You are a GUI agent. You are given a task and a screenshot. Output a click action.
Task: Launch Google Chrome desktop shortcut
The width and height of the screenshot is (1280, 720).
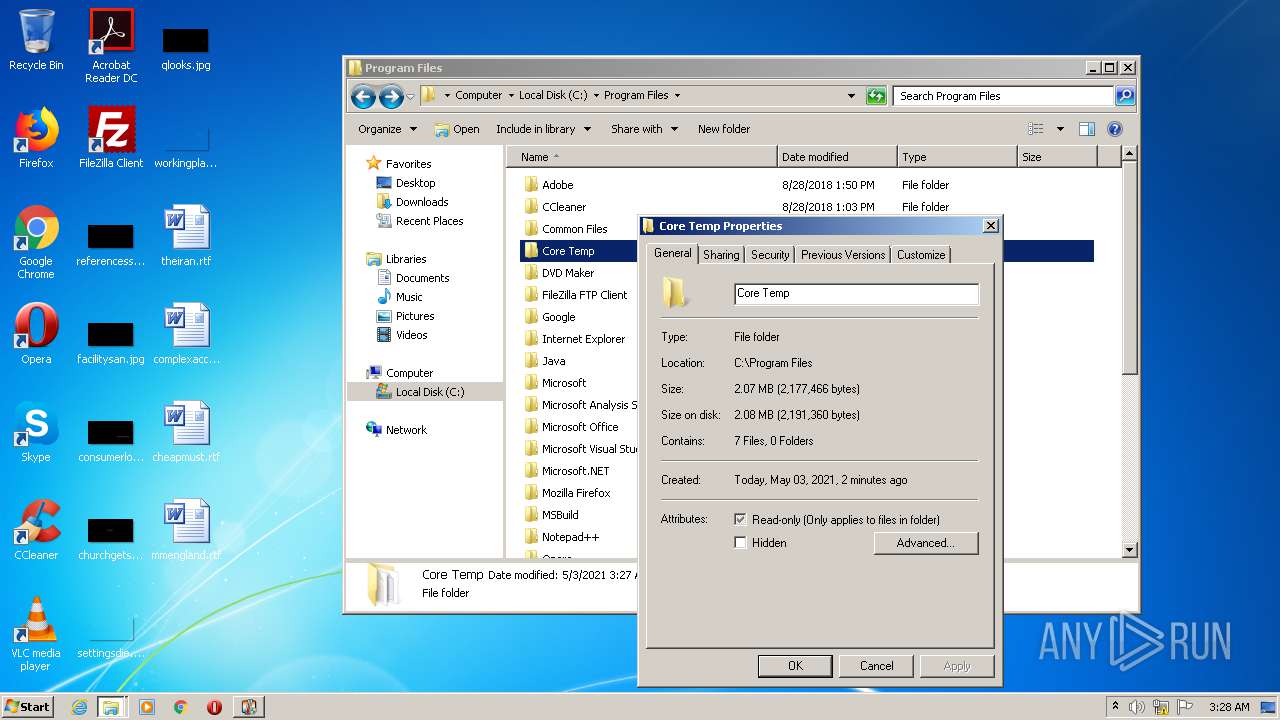(36, 242)
